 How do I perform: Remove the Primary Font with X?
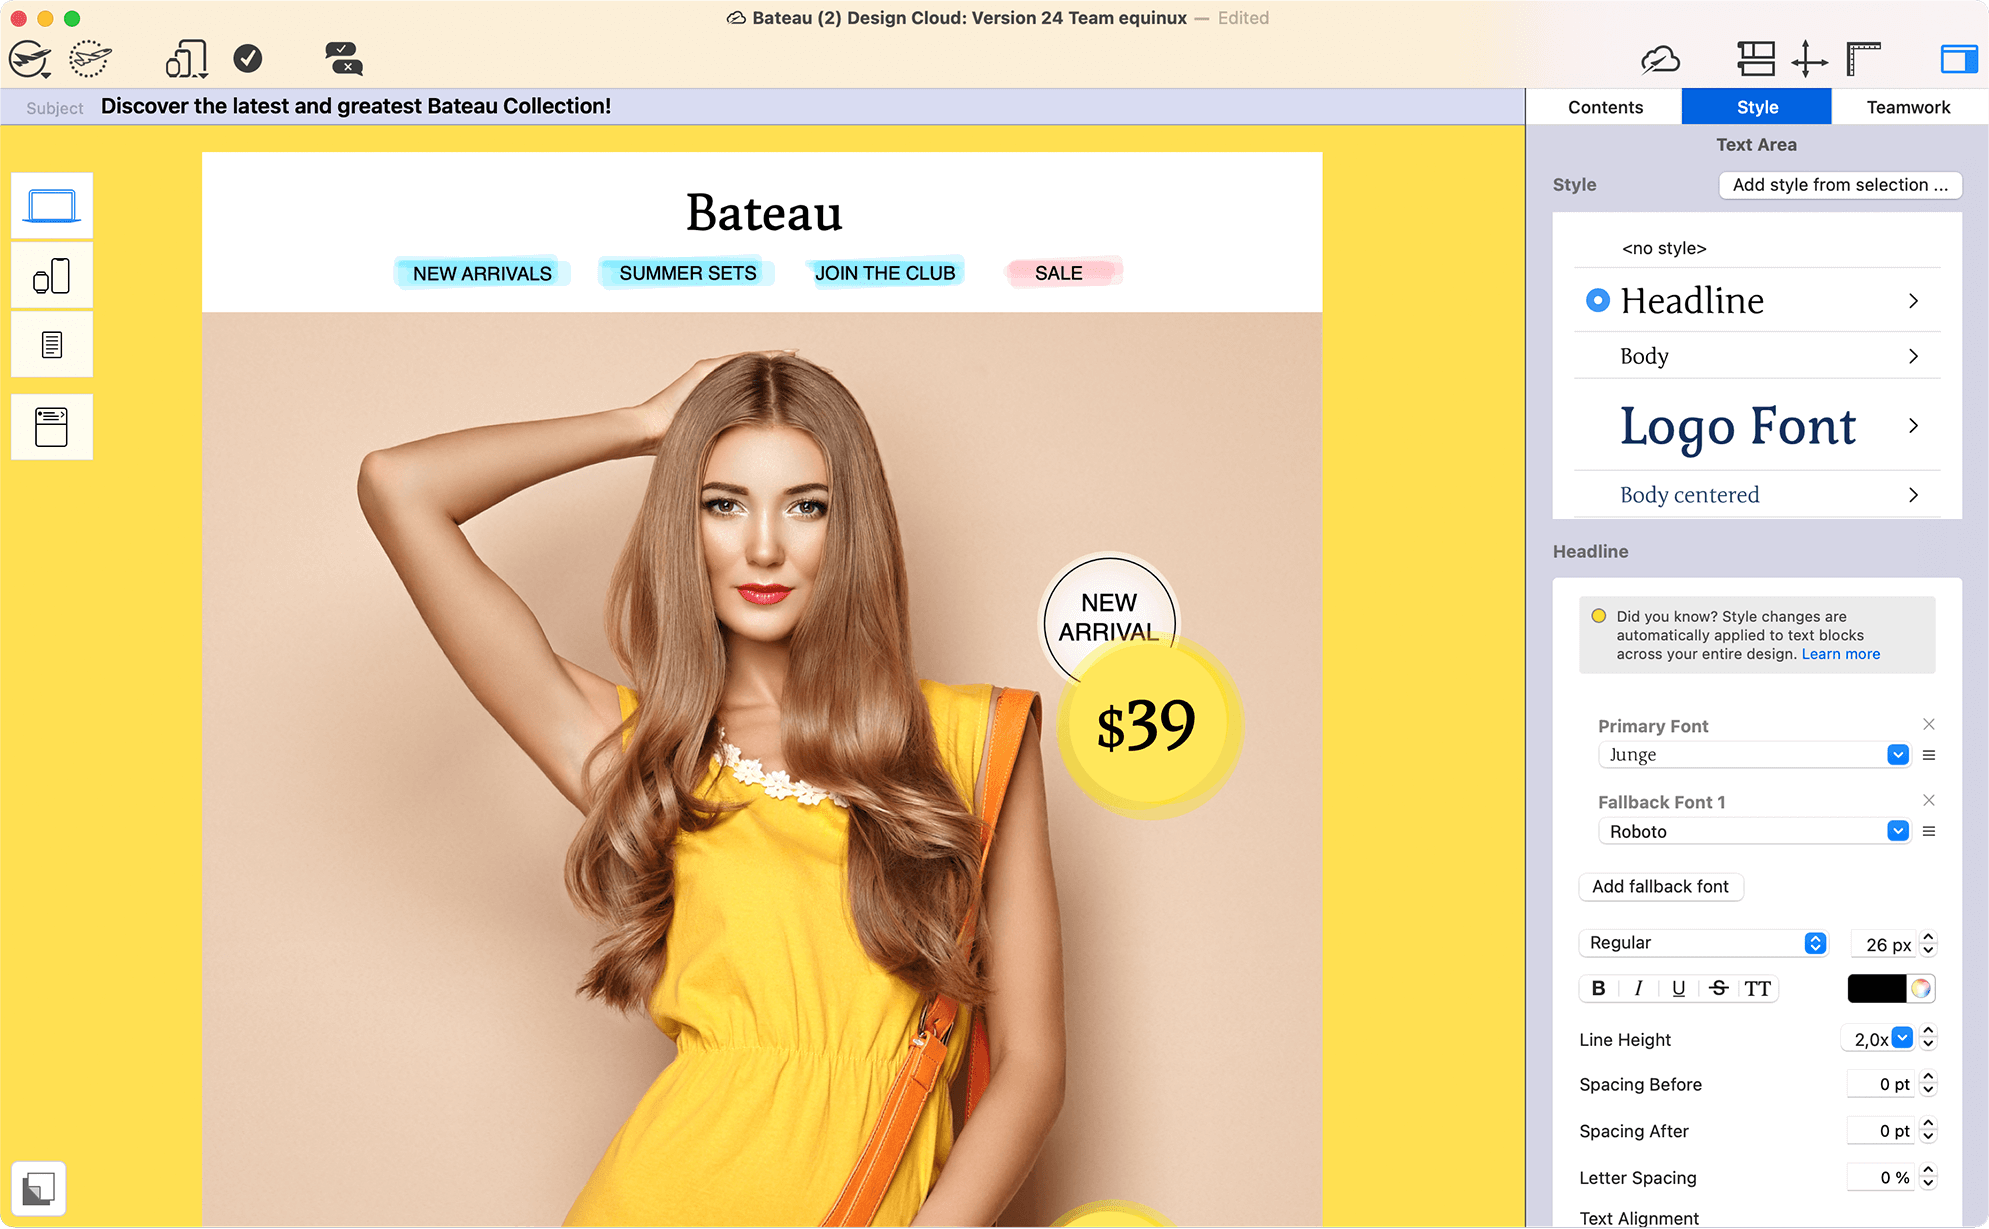pyautogui.click(x=1929, y=724)
